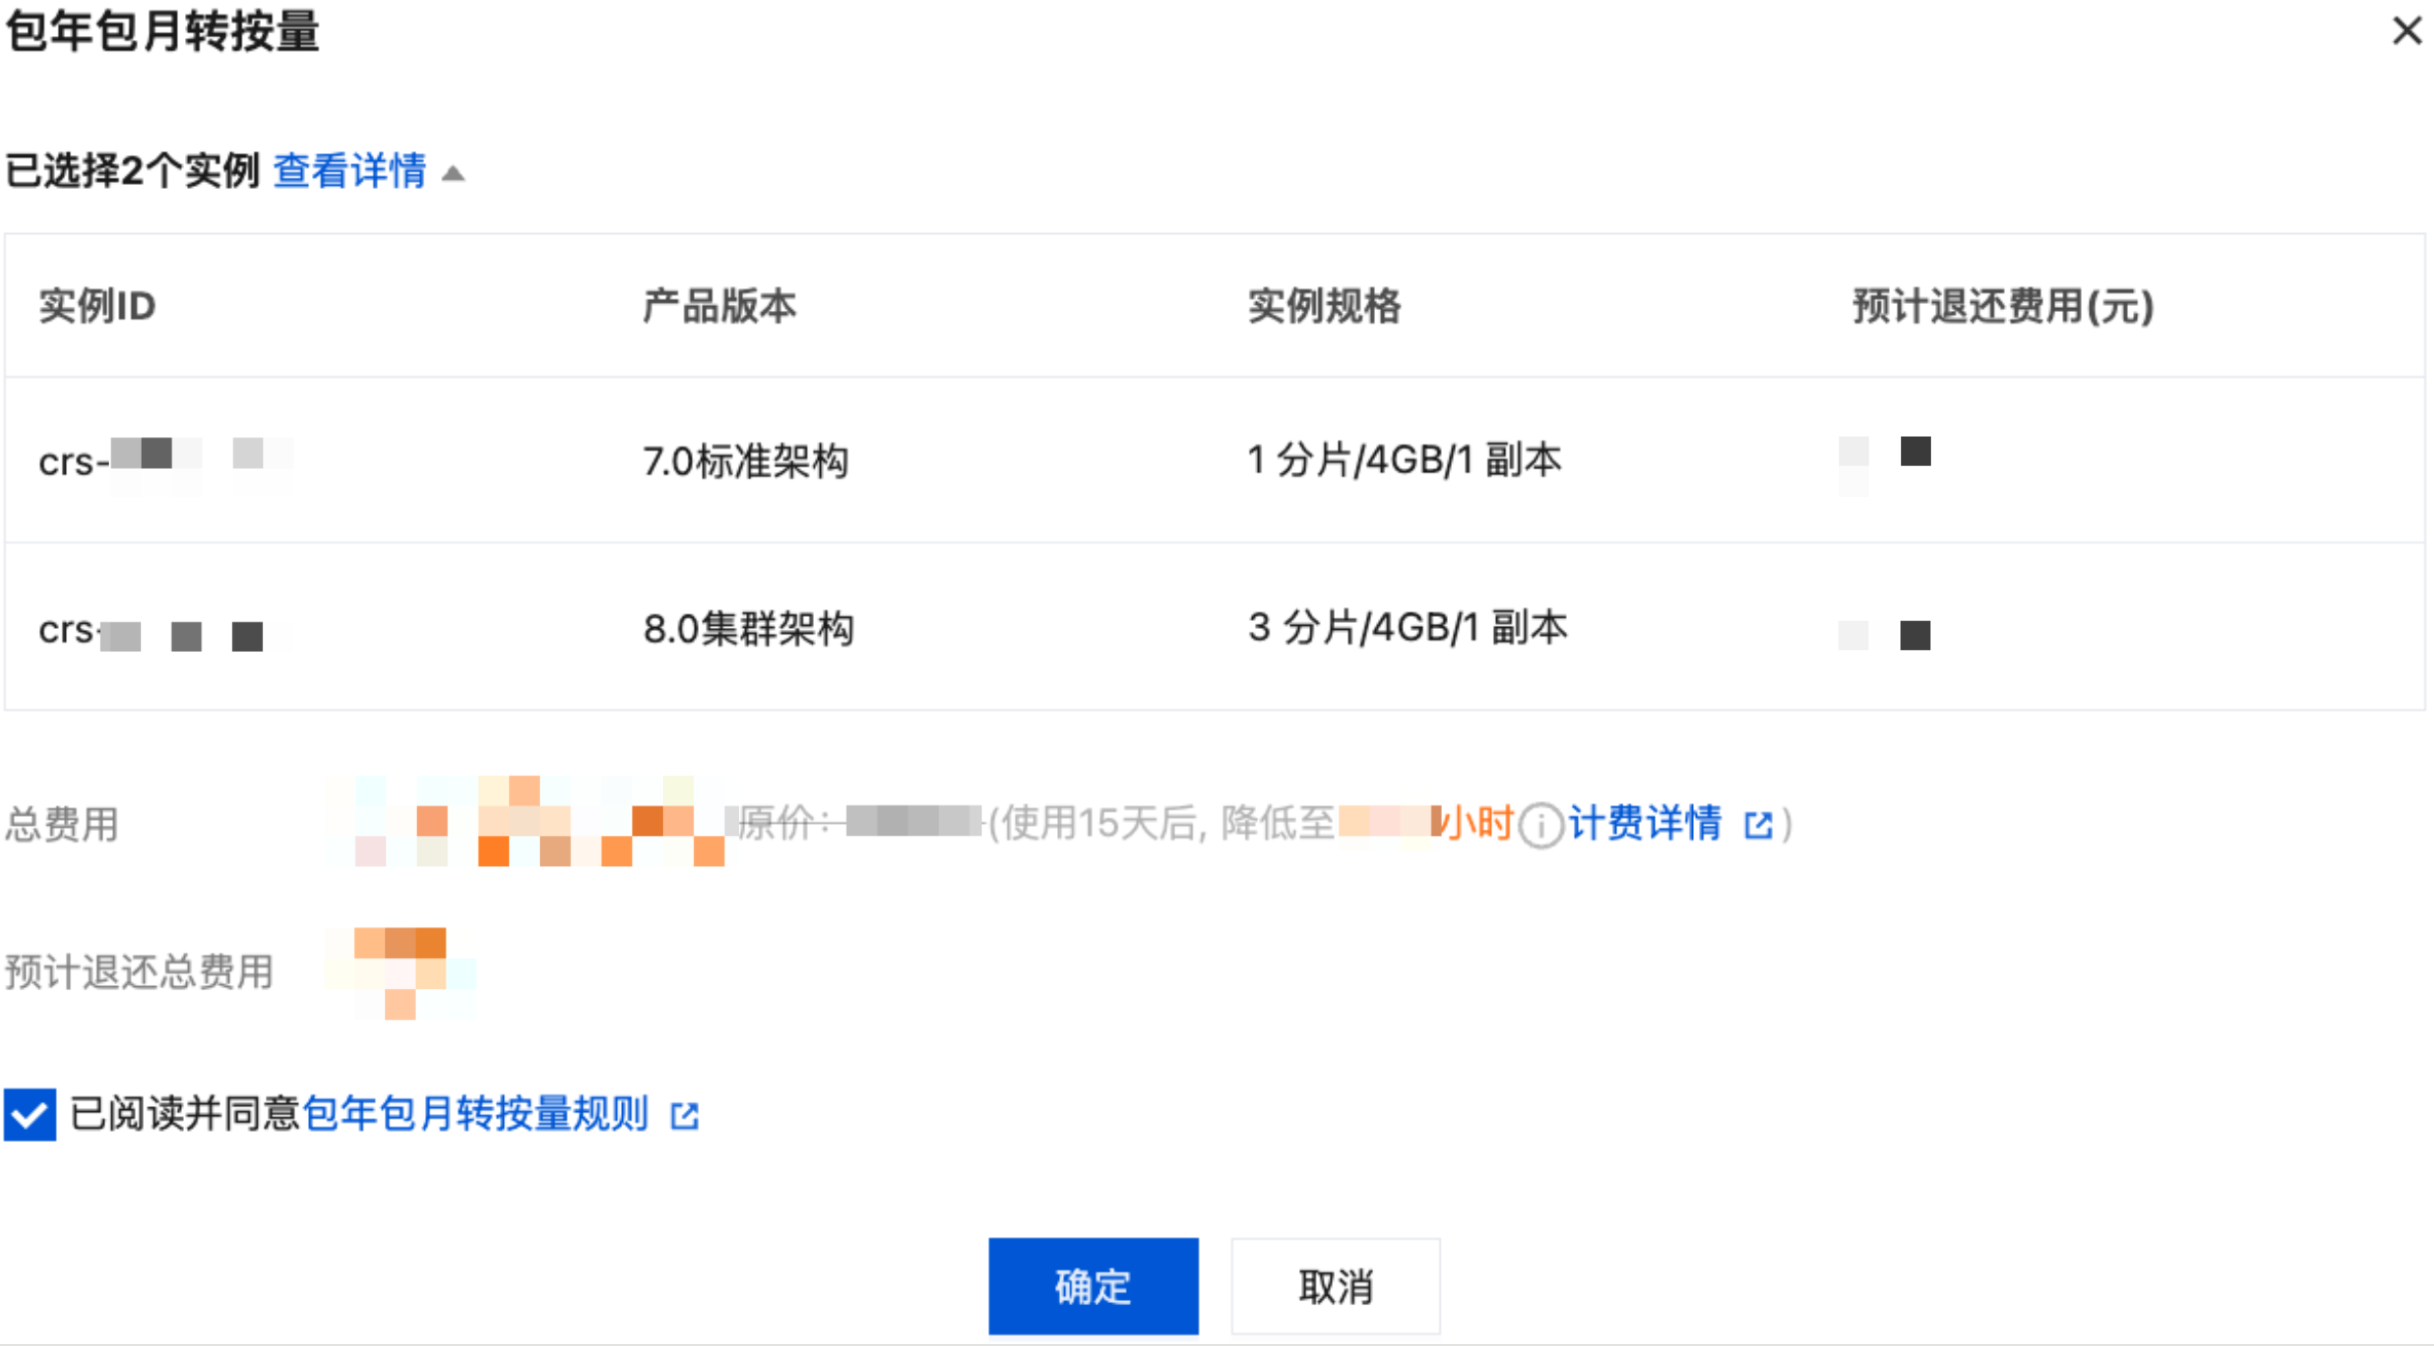Click the 预计退还费用(元) column header
The image size is (2434, 1346).
[2002, 306]
